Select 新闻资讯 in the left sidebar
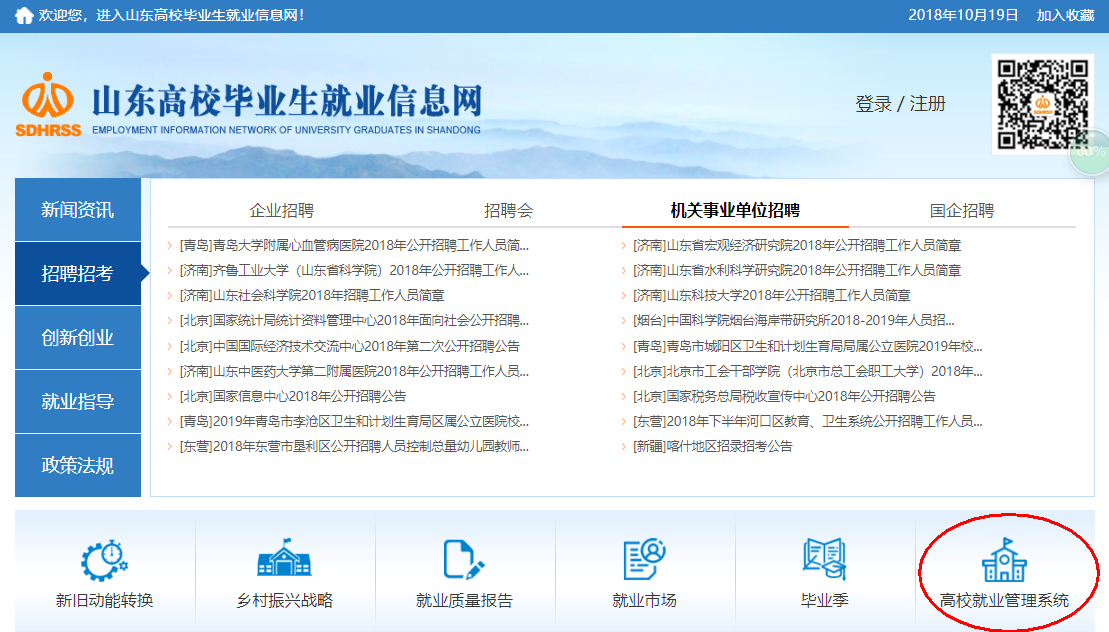The height and width of the screenshot is (632, 1109). 78,210
